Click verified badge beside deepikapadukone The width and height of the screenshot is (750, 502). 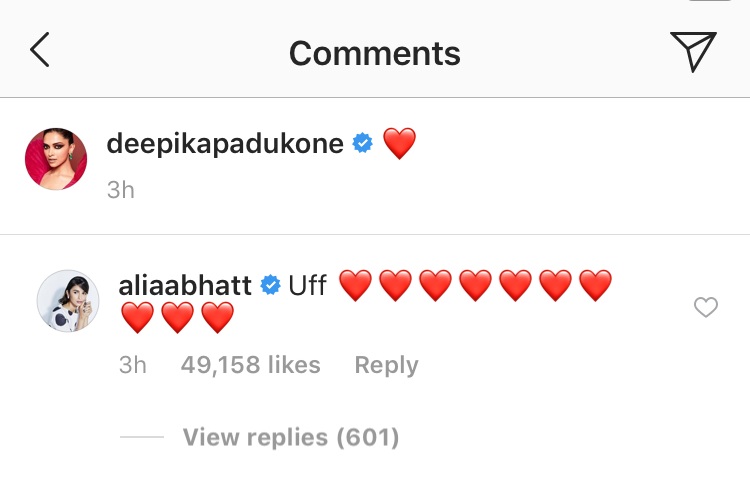[x=363, y=144]
